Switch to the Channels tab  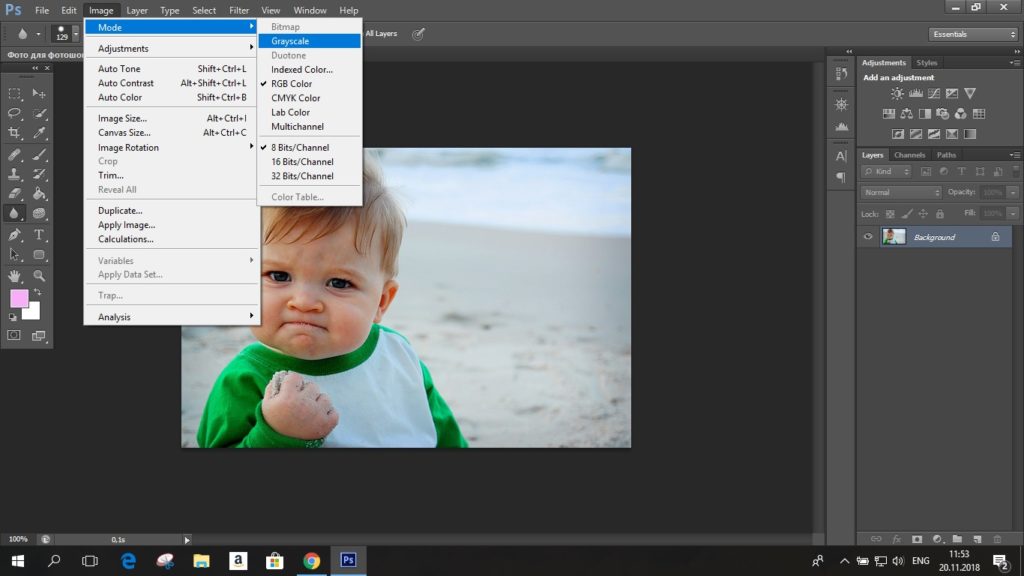[909, 155]
